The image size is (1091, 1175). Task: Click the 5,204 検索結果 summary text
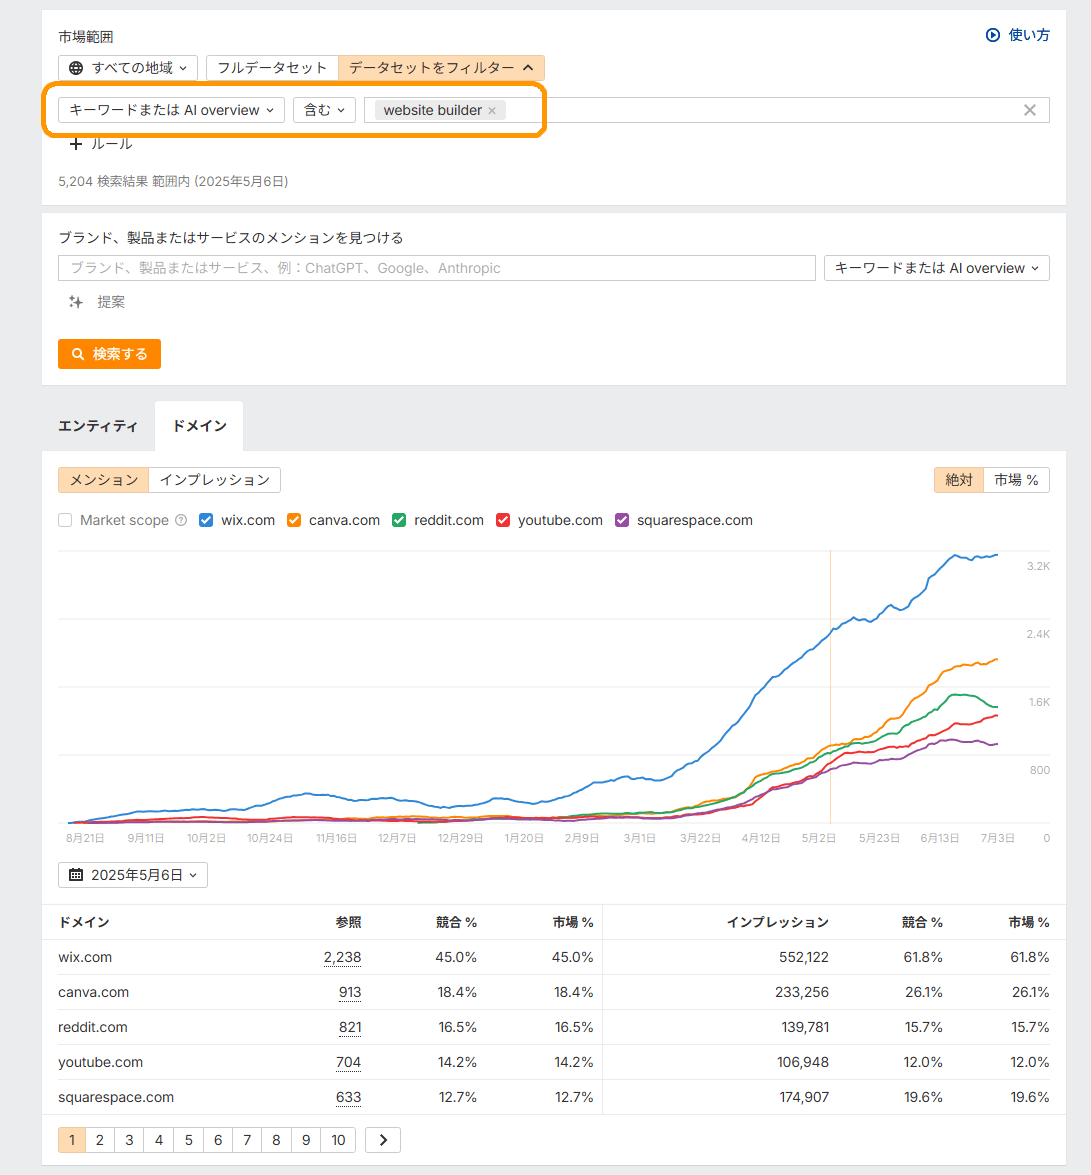tap(173, 181)
